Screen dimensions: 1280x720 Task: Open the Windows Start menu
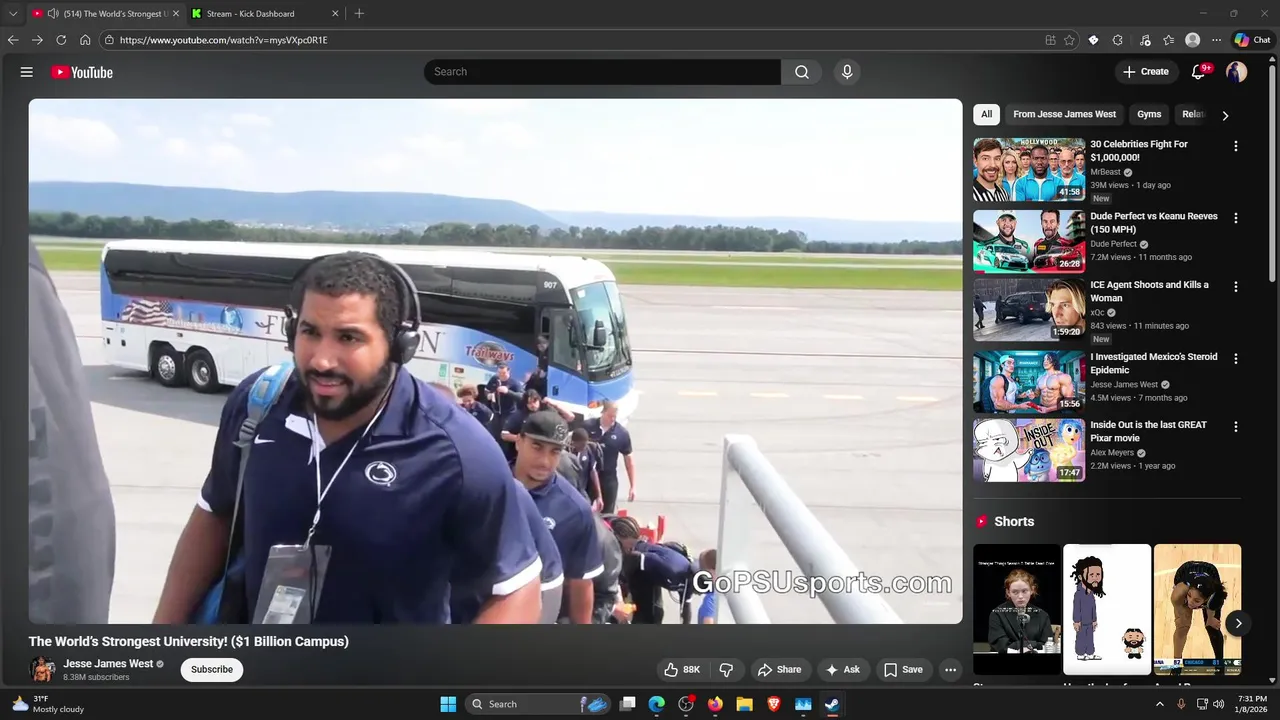[448, 704]
